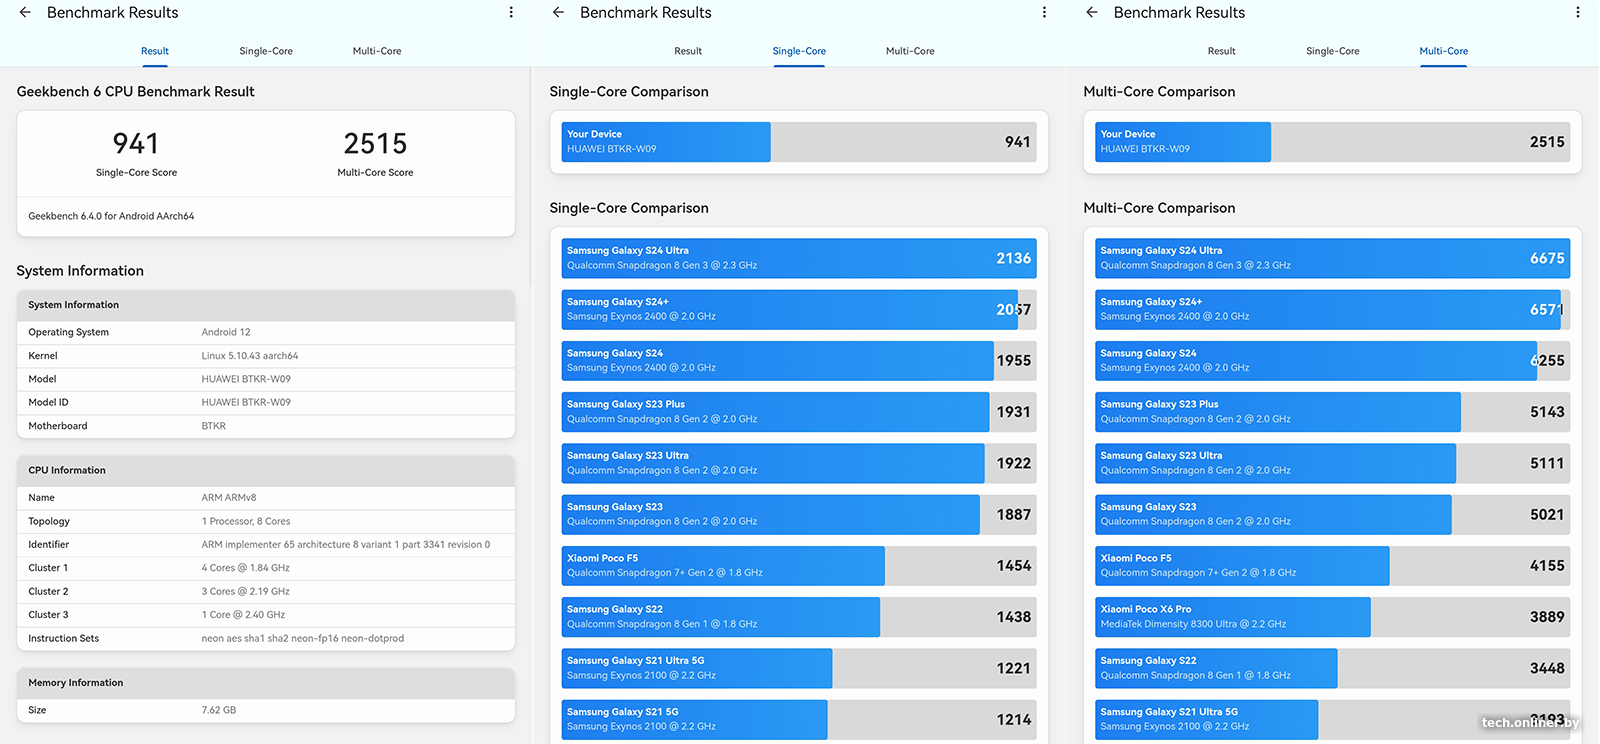1600x744 pixels.
Task: Click Galaxy S24 single-core bar 1955
Action: 799,361
